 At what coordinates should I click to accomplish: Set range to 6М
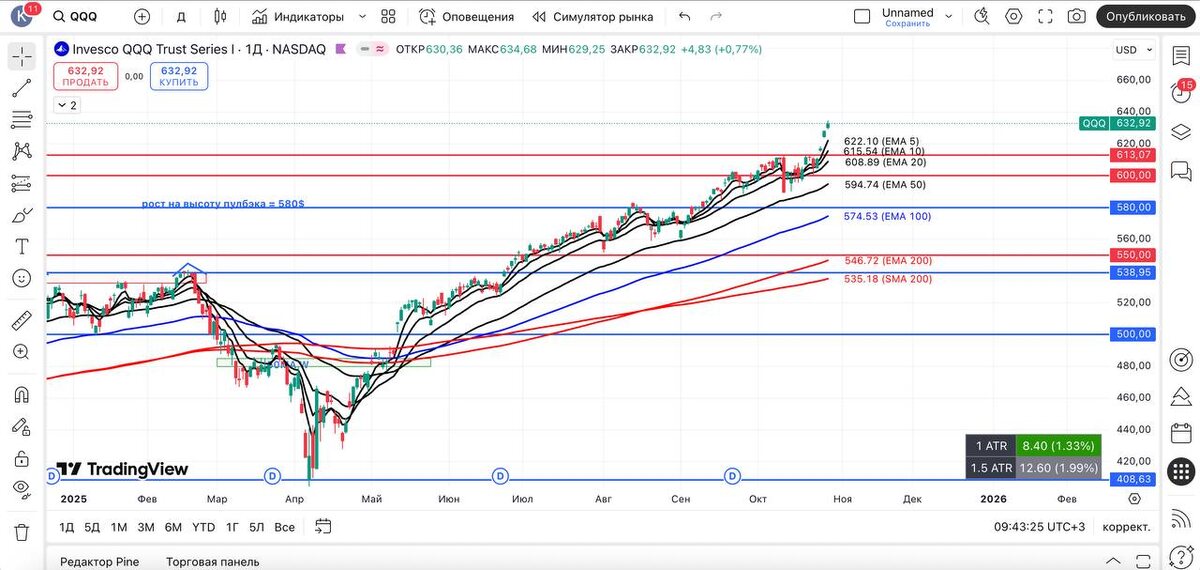click(173, 526)
